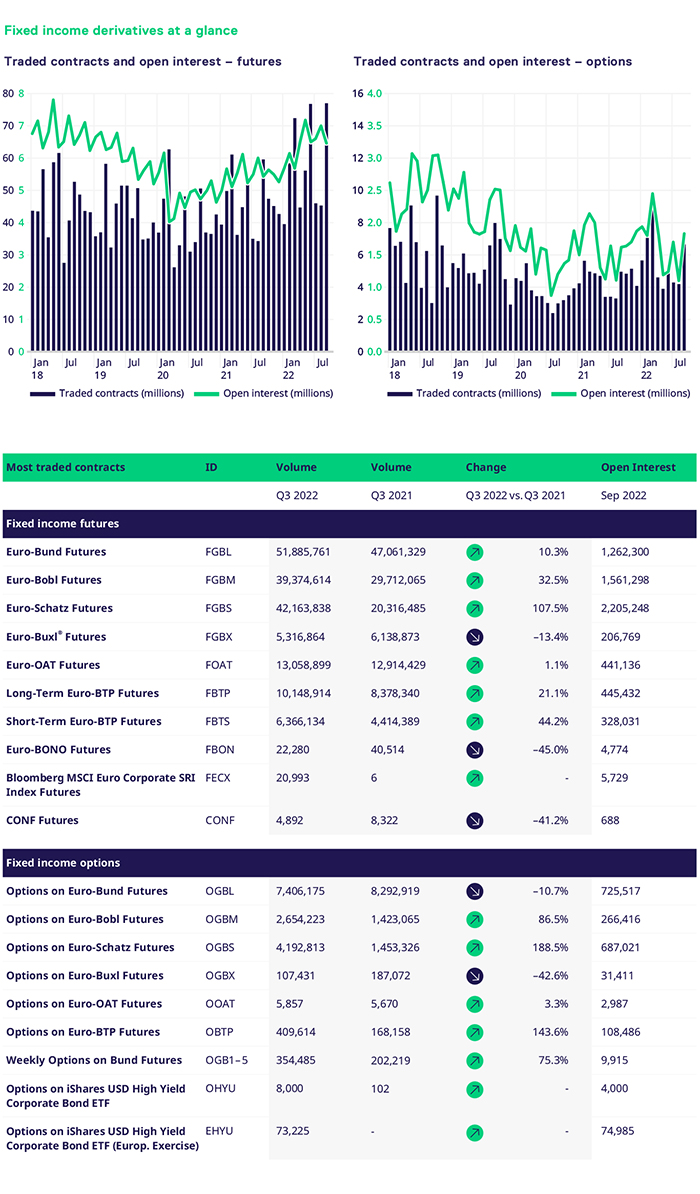Click the FGBL contract ID cell
The height and width of the screenshot is (1194, 700).
(x=219, y=552)
